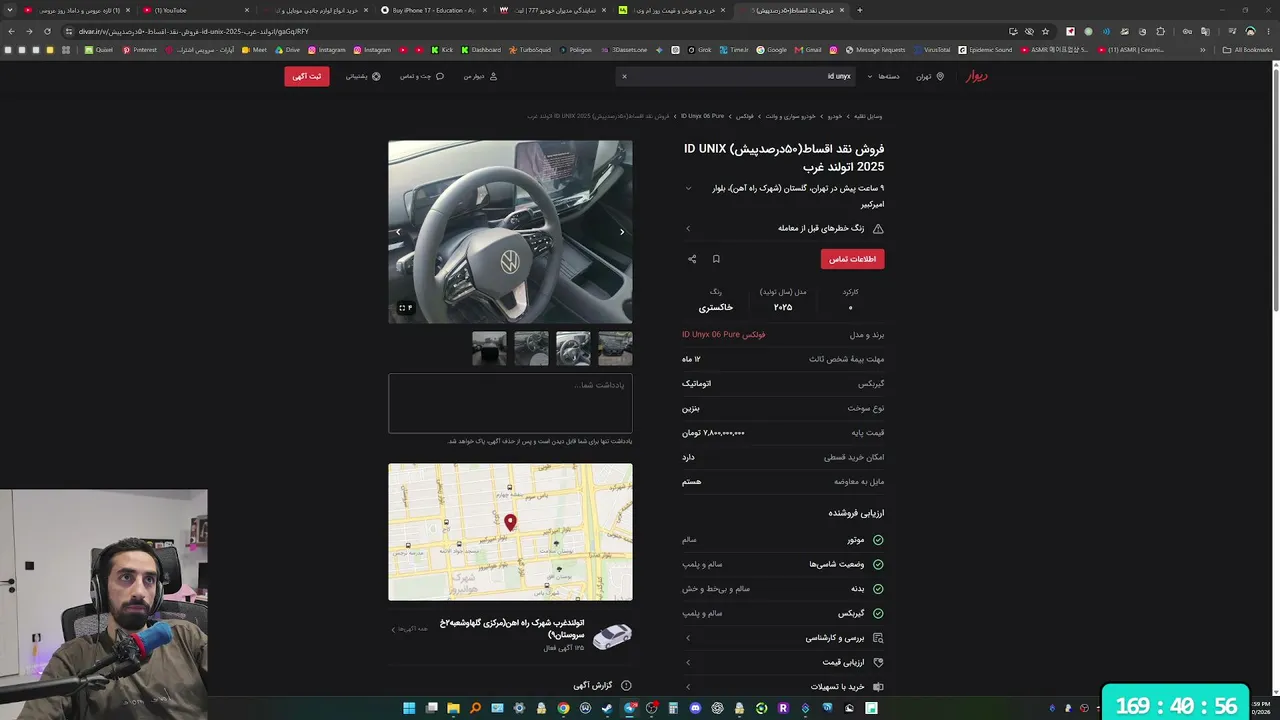Click the red Post Ad (ثبت آگهی) button
The image size is (1280, 720).
[x=307, y=76]
